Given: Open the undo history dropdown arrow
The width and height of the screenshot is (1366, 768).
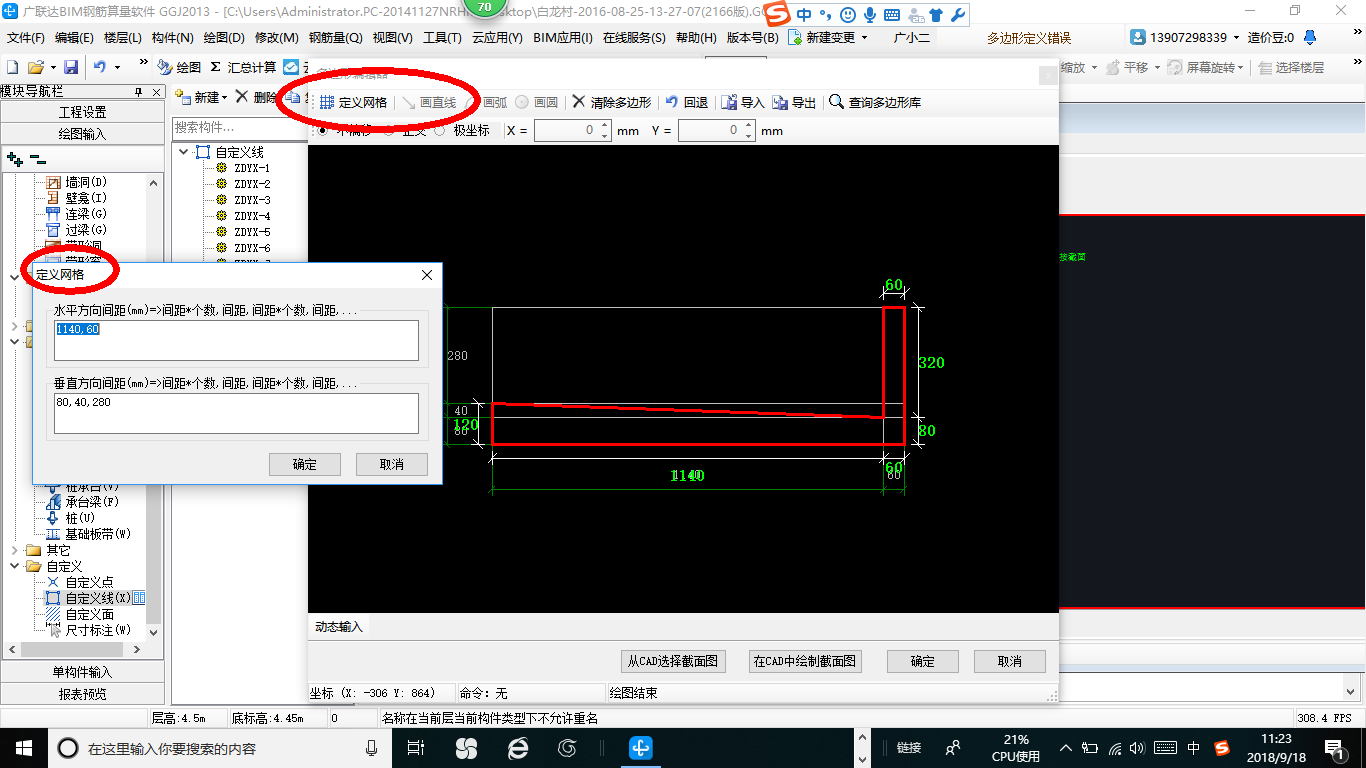Looking at the screenshot, I should (116, 67).
